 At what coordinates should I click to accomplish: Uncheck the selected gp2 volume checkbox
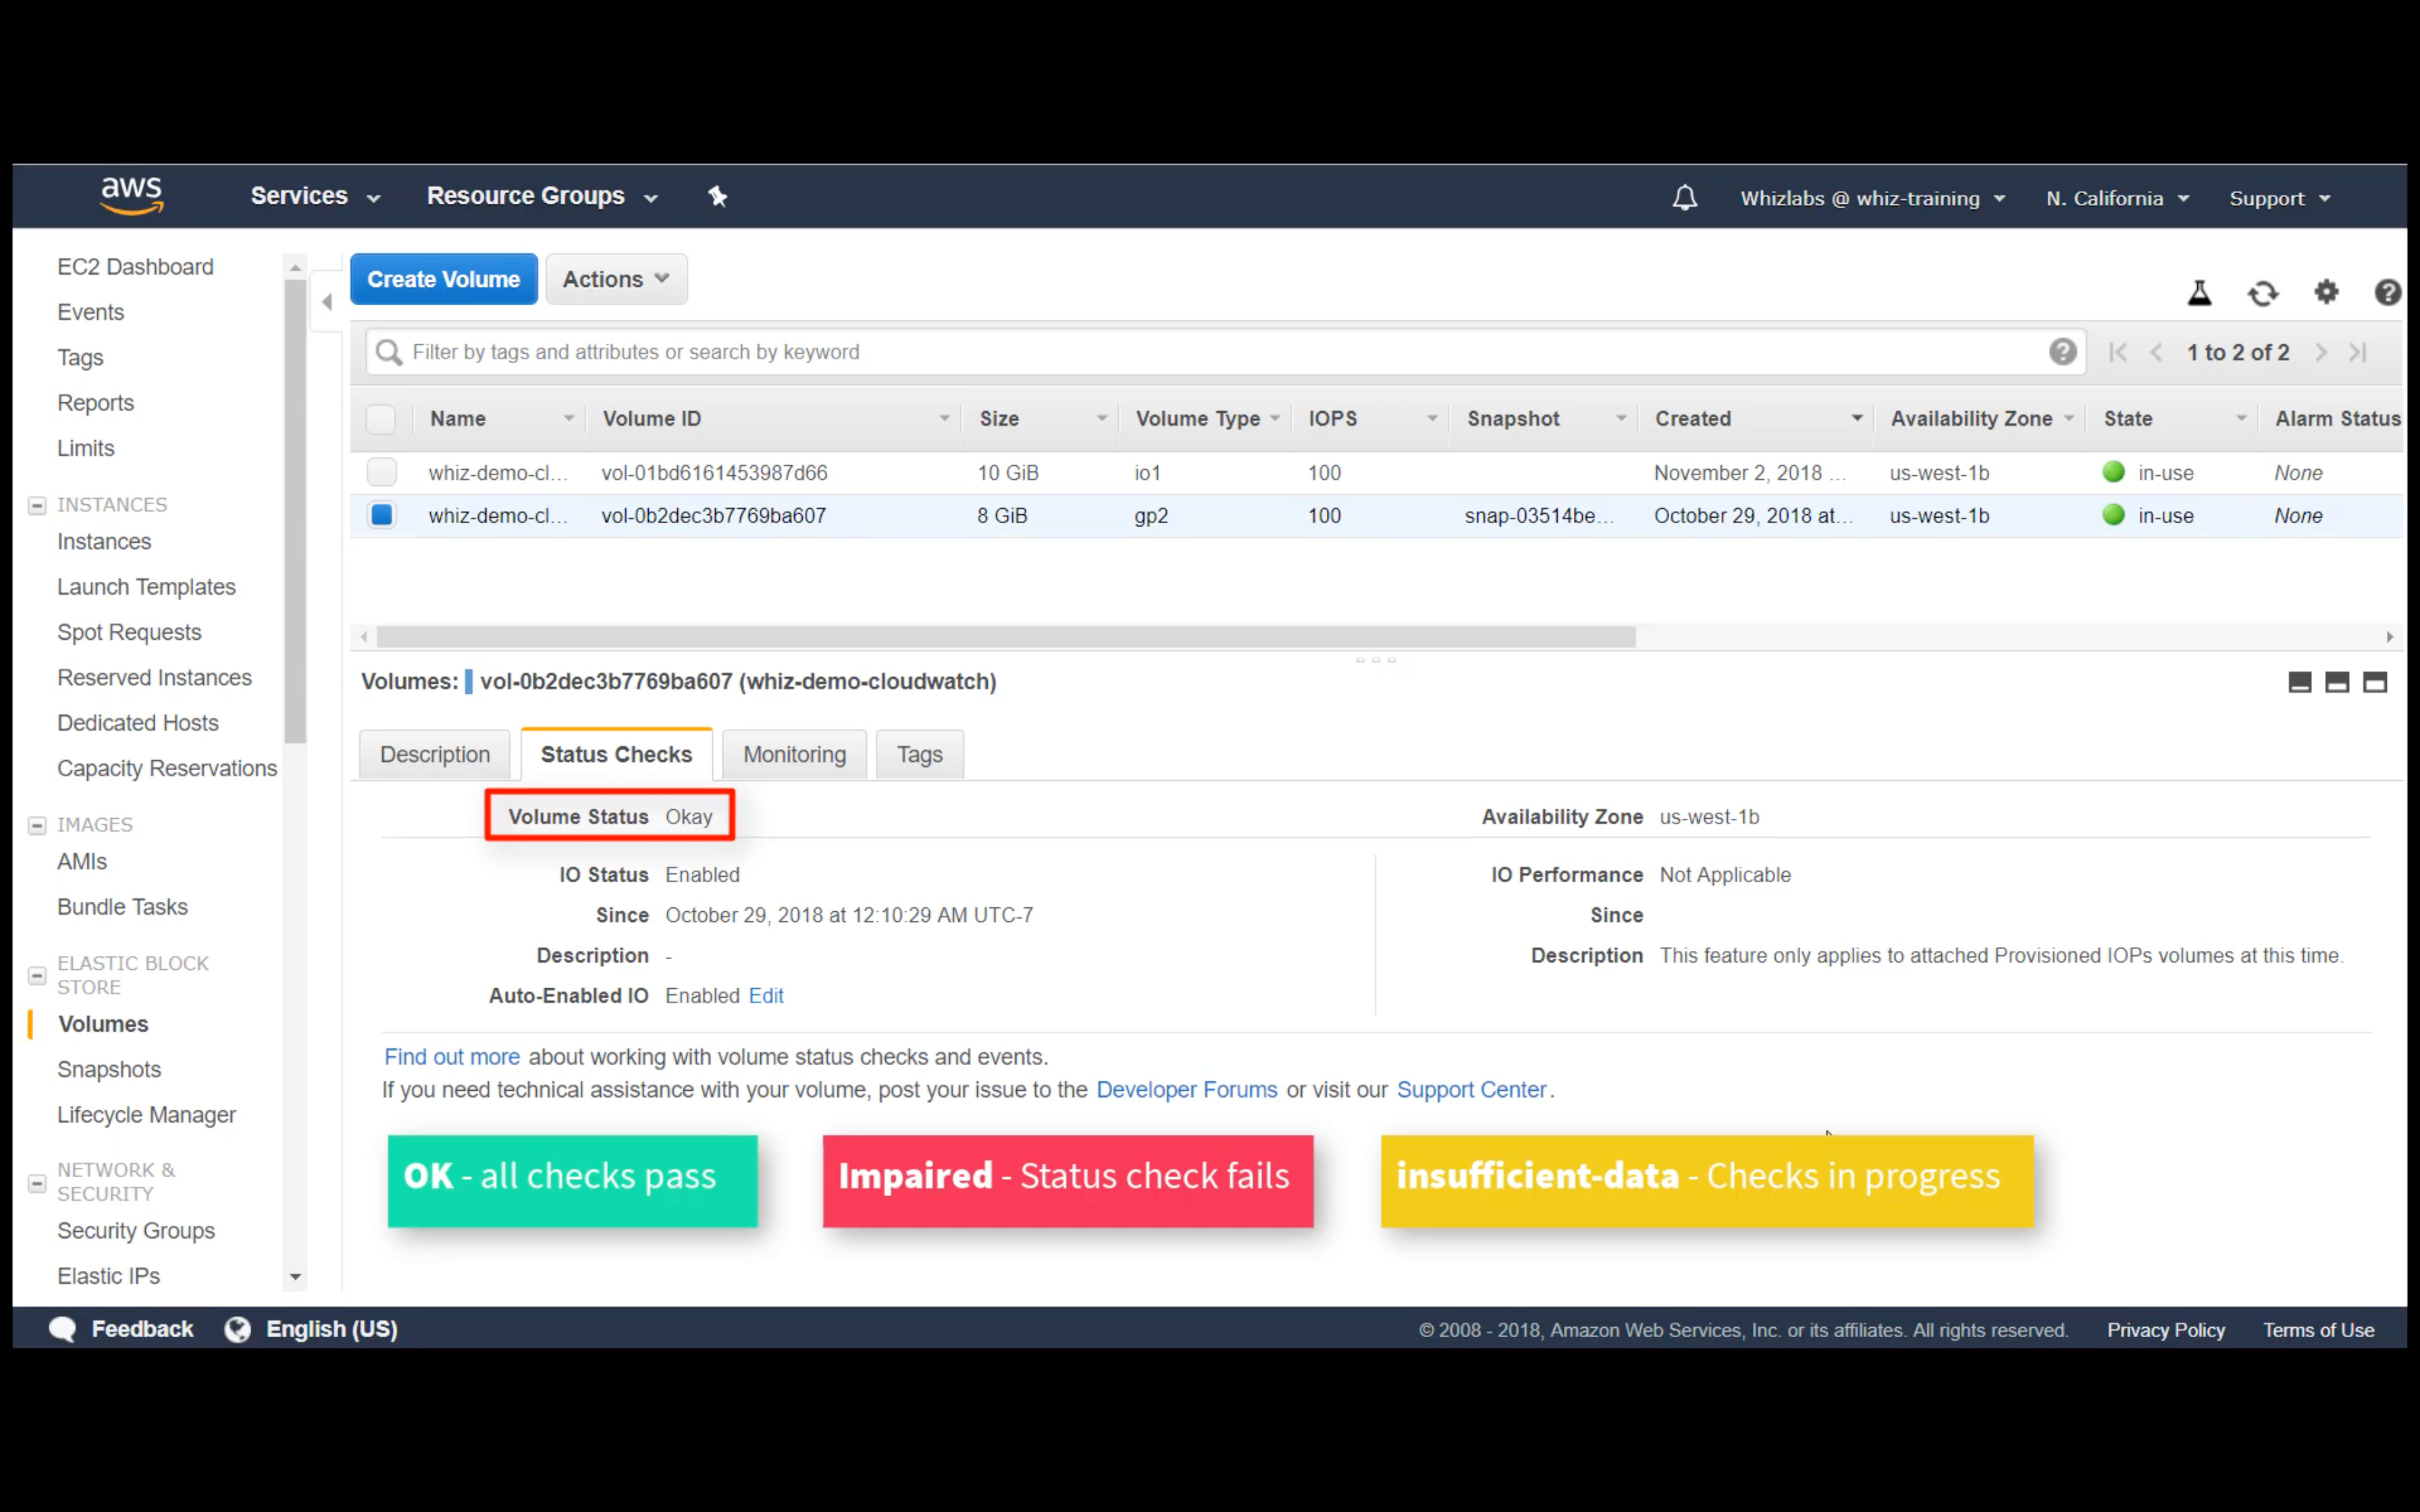click(x=381, y=515)
